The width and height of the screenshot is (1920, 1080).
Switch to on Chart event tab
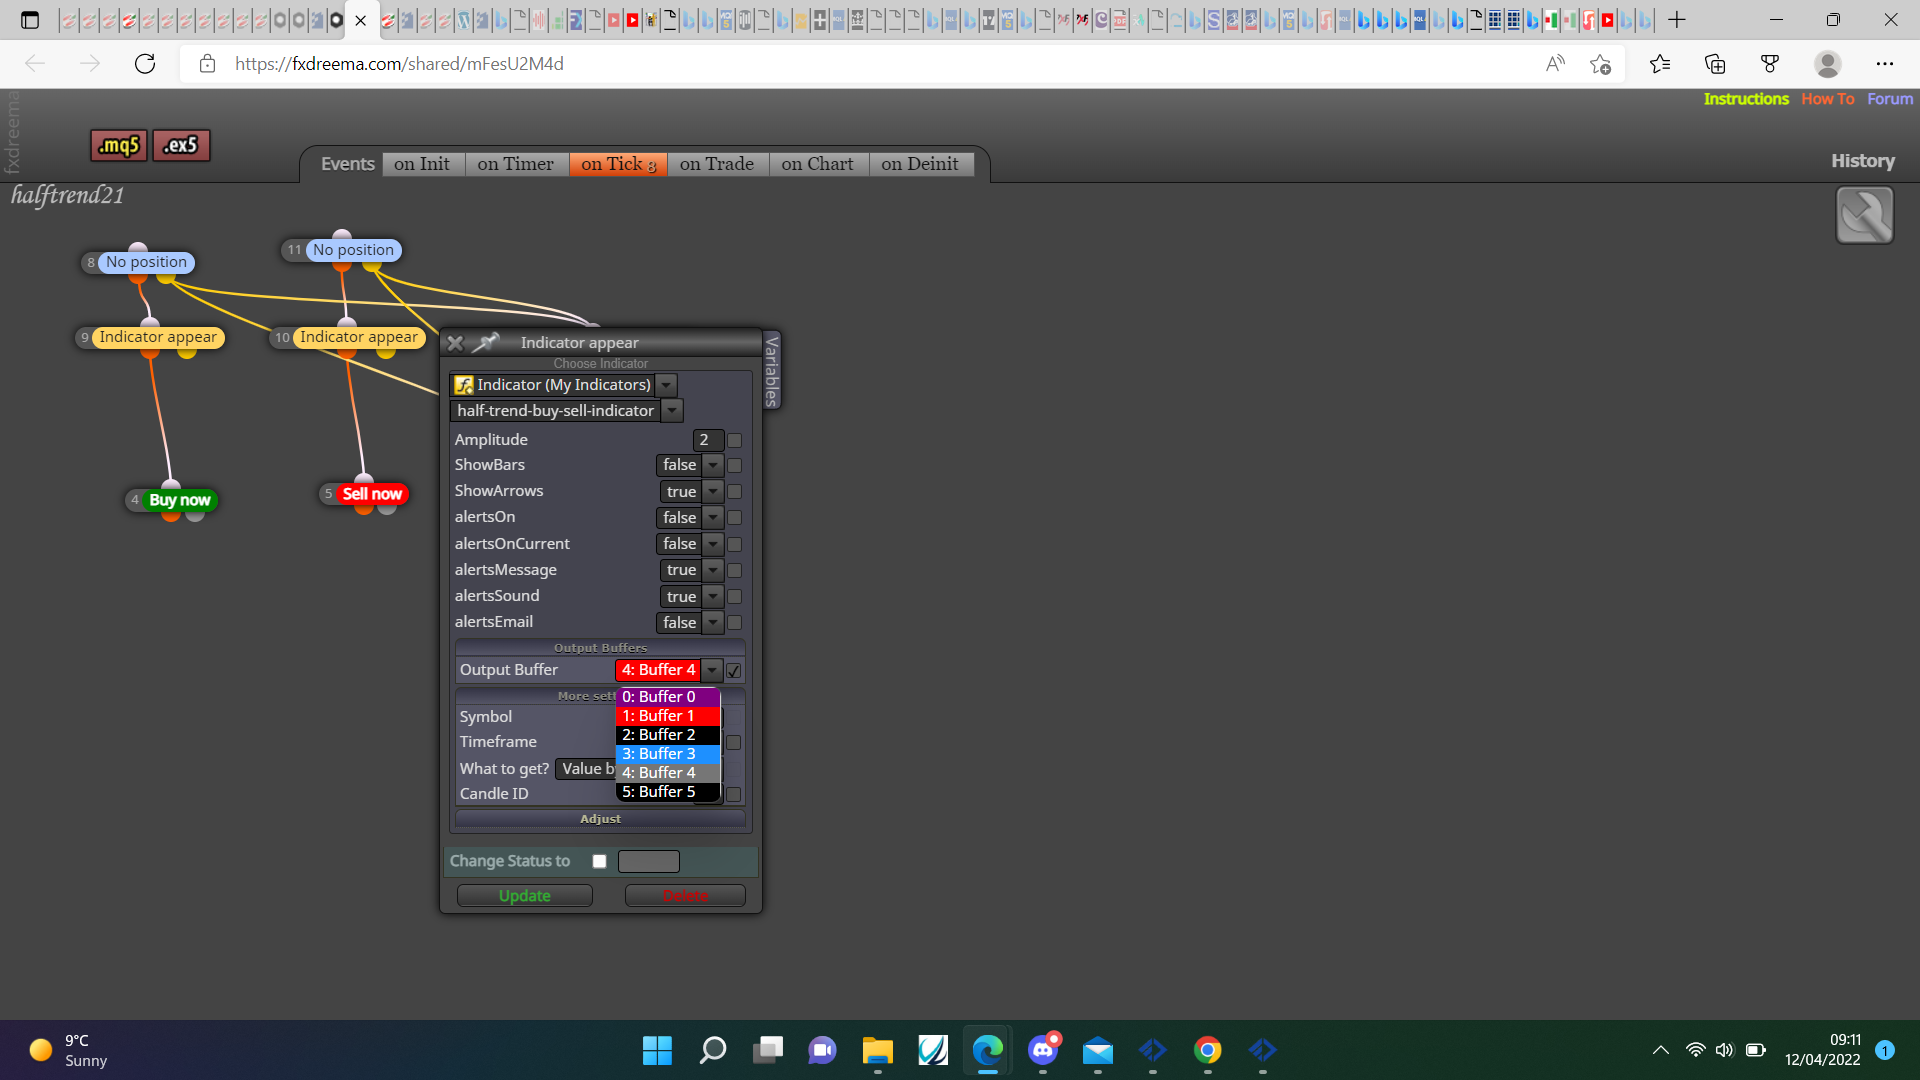[818, 164]
